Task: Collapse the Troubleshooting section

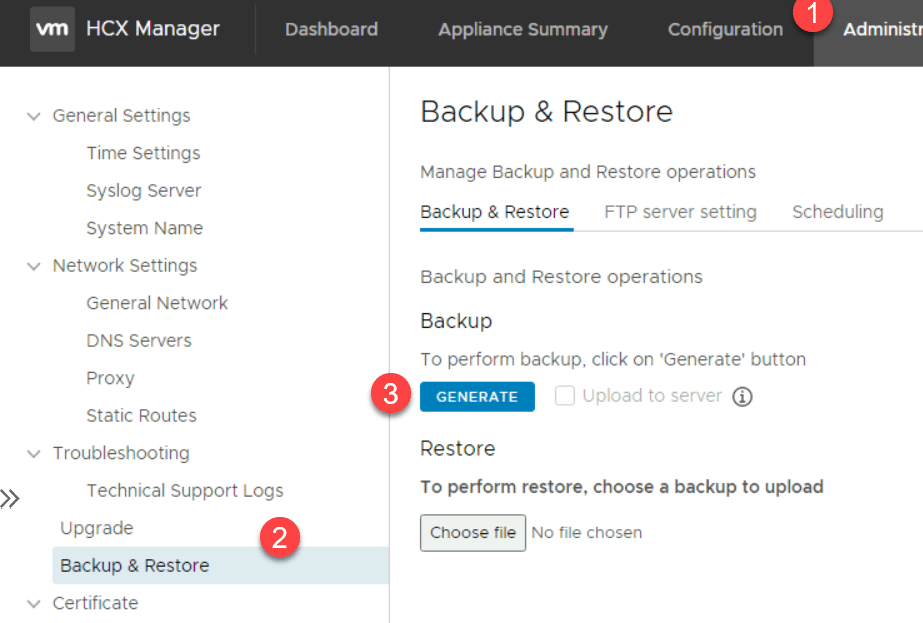Action: click(x=34, y=453)
